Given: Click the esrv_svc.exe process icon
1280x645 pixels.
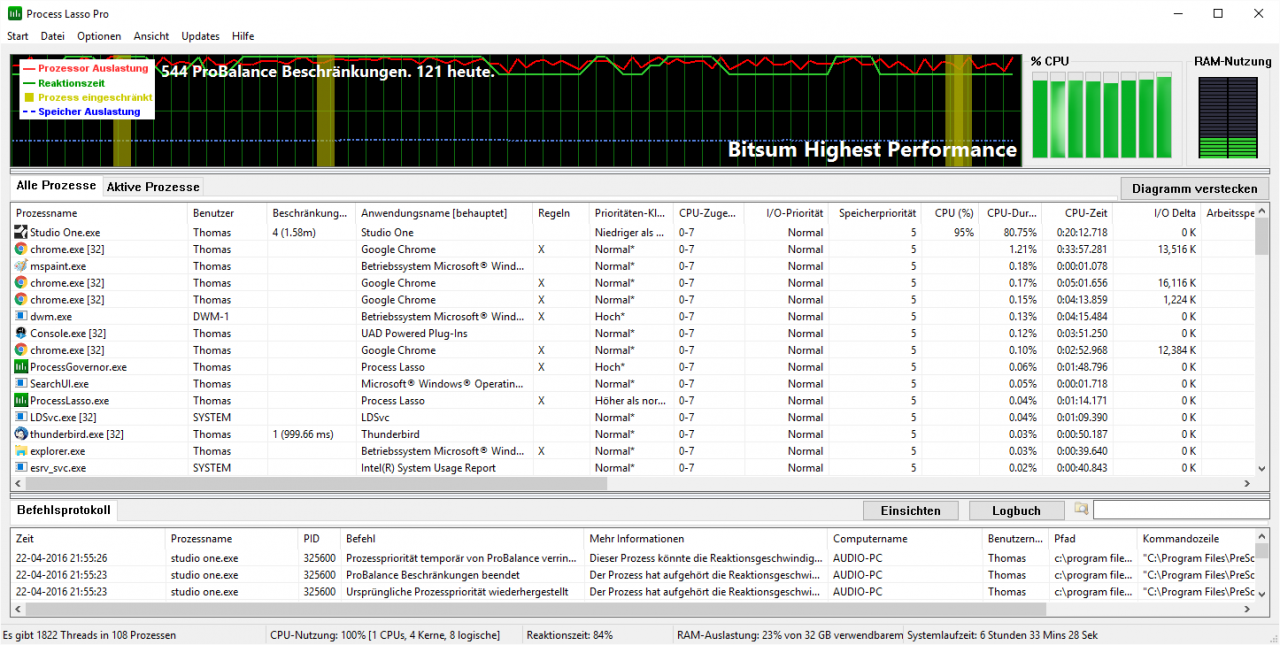Looking at the screenshot, I should coord(21,467).
